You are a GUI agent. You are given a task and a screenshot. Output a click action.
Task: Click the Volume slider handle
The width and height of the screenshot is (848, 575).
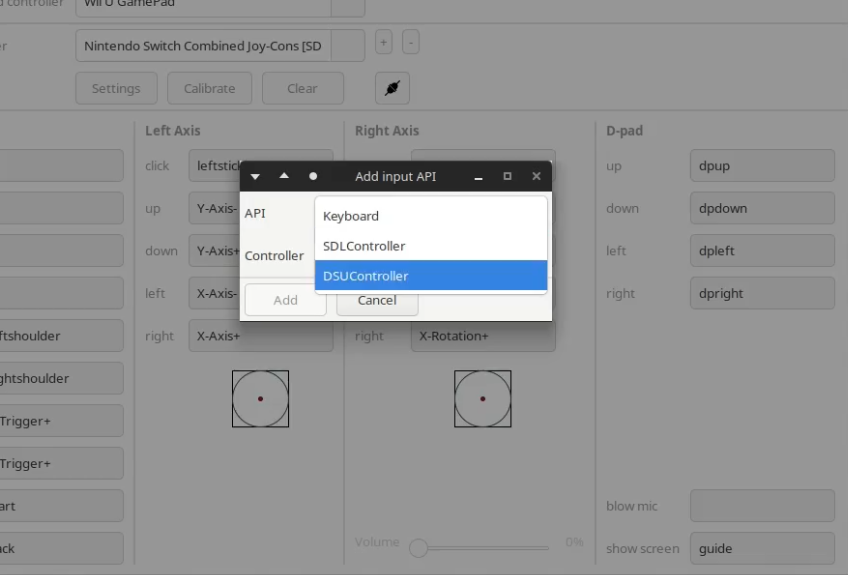click(419, 547)
